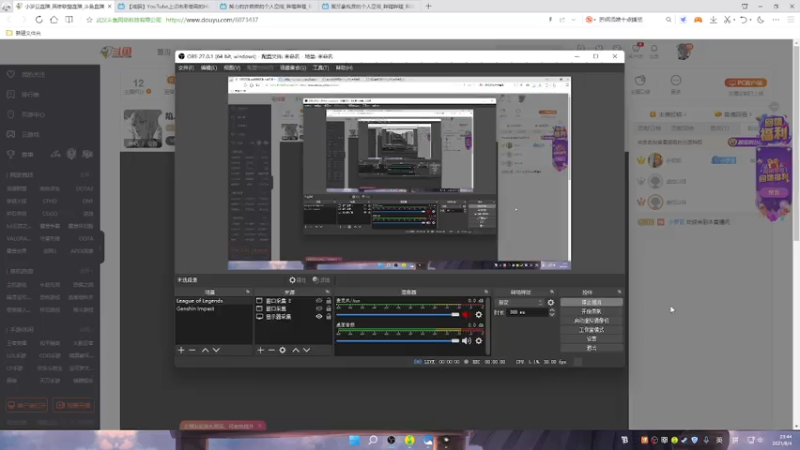Increase transition duration with up stepper
This screenshot has height=450, width=800.
pos(552,310)
